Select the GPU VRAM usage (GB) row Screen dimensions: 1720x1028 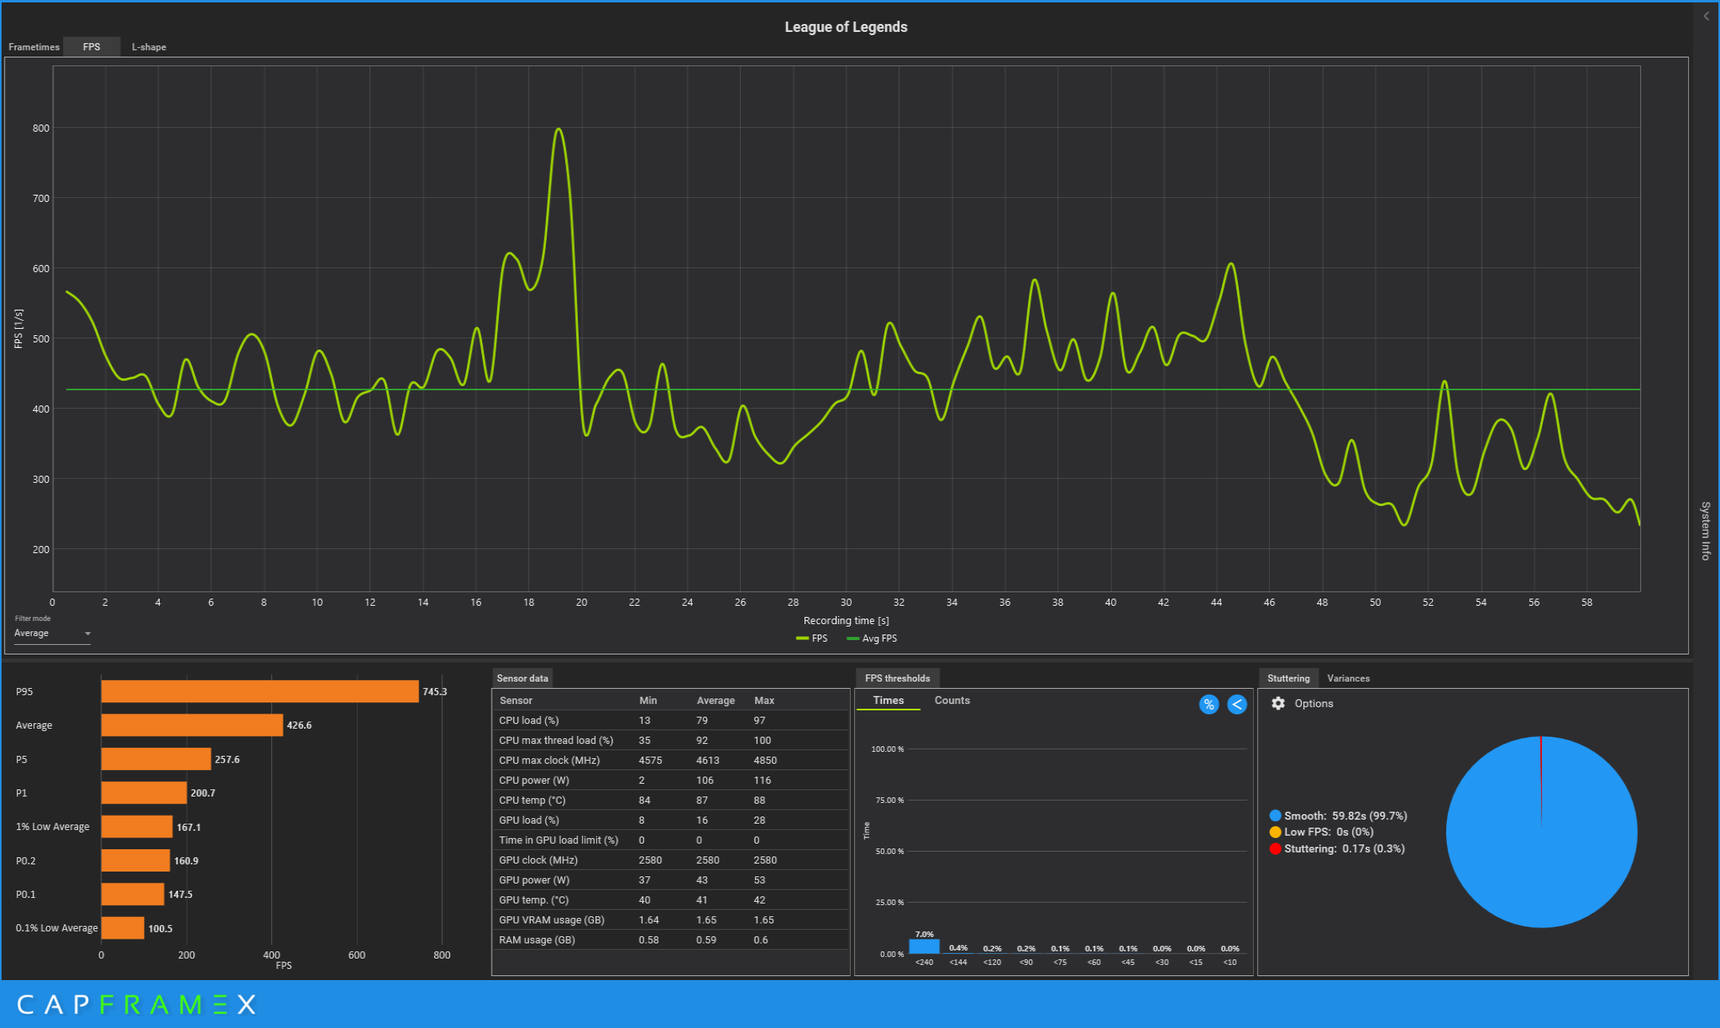pos(670,920)
